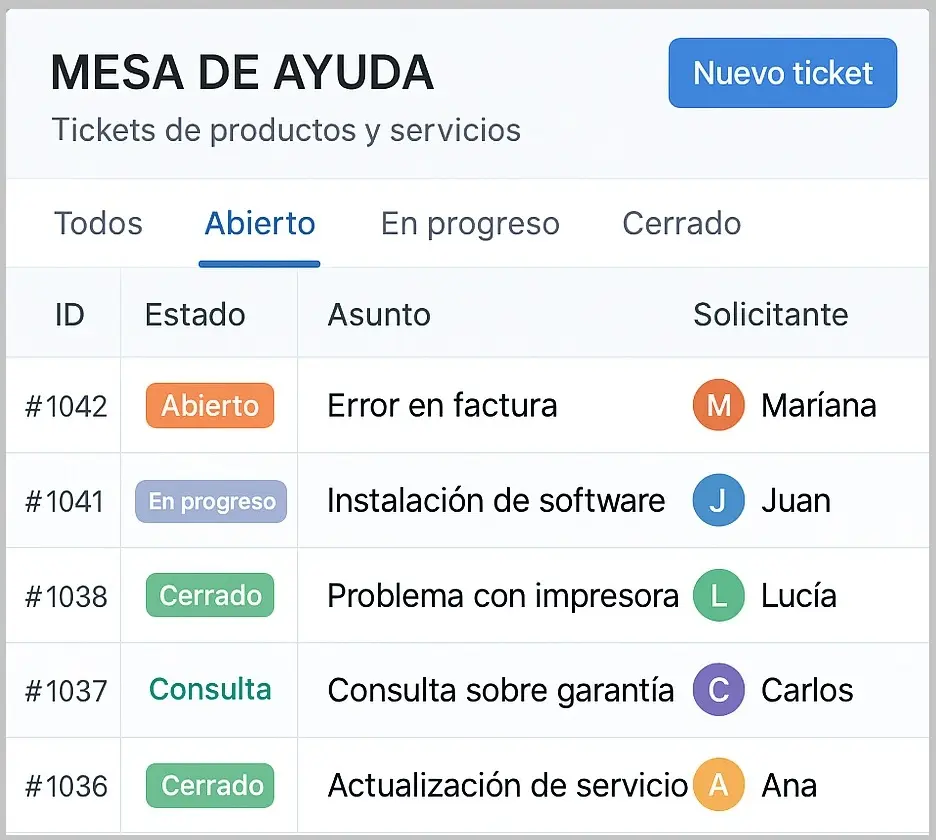Click the Abierto status badge on ticket #1042
The image size is (936, 840).
(x=209, y=405)
